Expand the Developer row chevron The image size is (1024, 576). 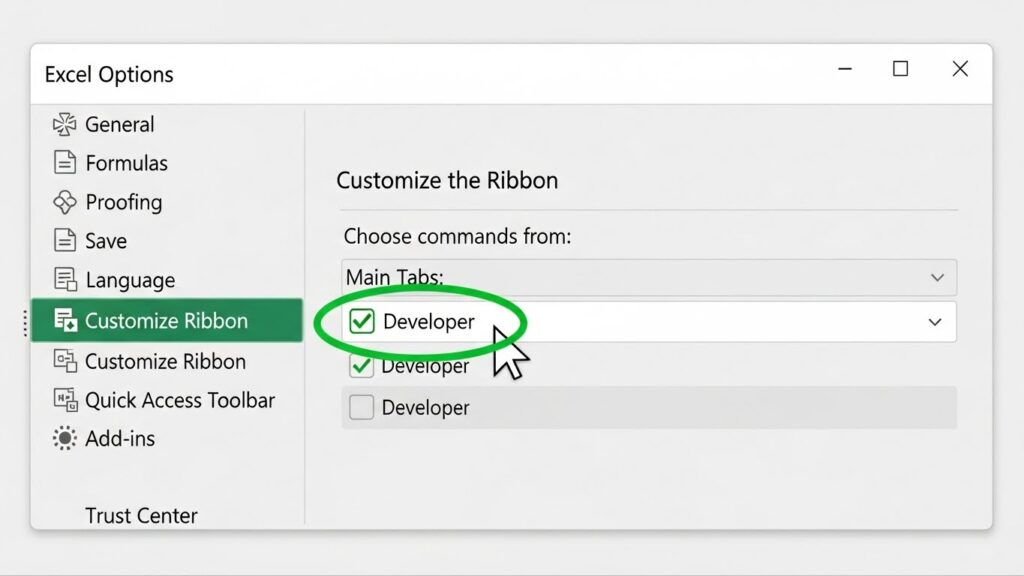pyautogui.click(x=935, y=322)
